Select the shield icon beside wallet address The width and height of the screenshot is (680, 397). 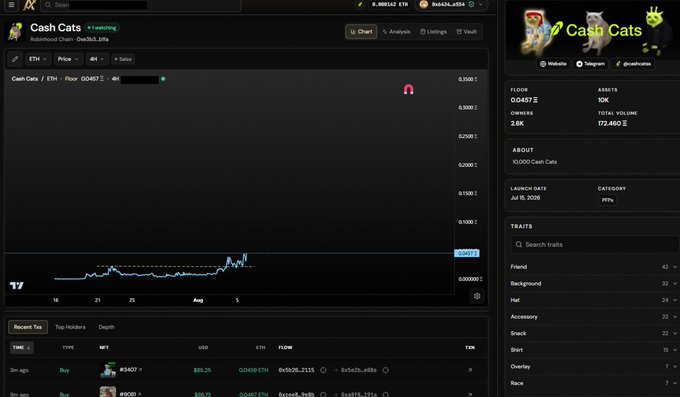[x=471, y=4]
